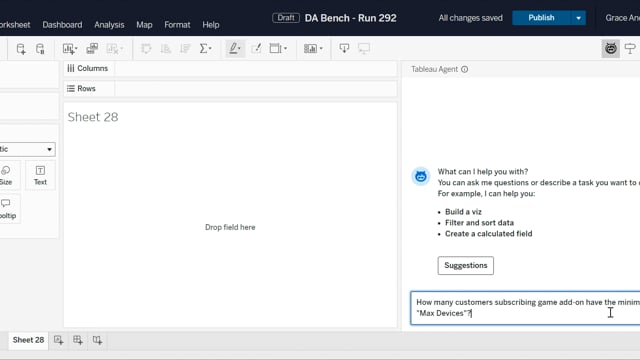
Task: Expand the Totals sigma dropdown
Action: (205, 49)
